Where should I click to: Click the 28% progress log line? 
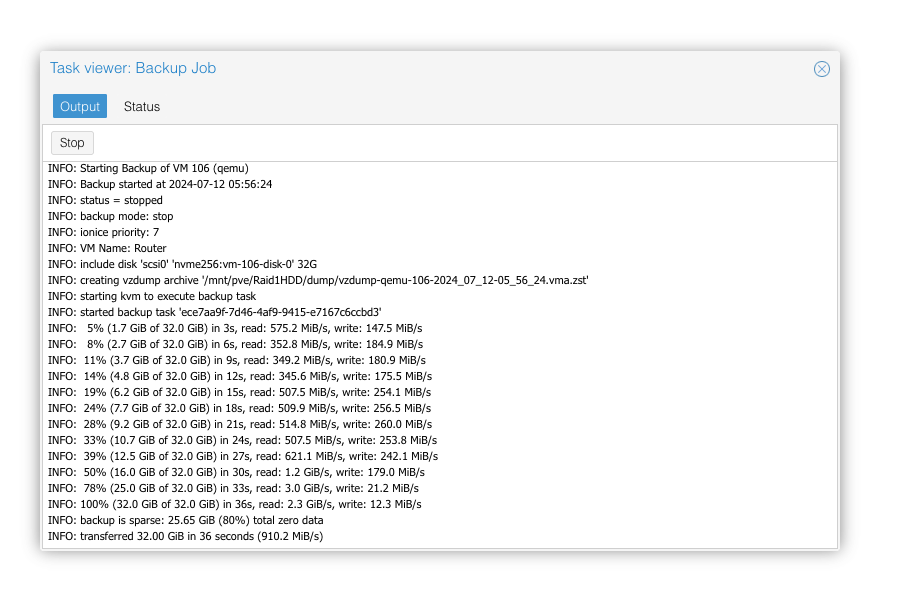click(x=240, y=424)
